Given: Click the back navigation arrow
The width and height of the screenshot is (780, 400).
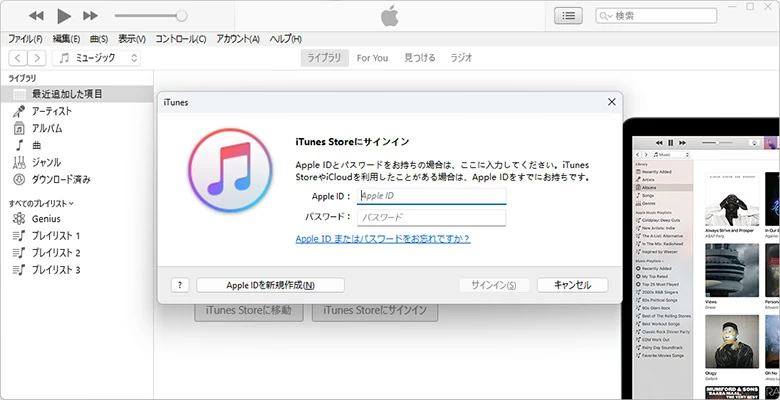Looking at the screenshot, I should pos(18,58).
